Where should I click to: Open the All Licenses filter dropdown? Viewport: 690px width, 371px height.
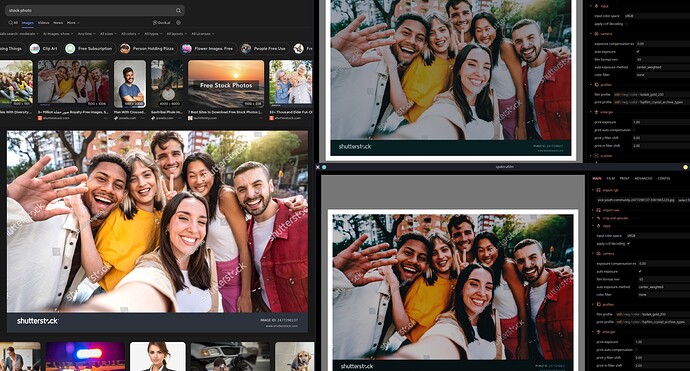[202, 34]
